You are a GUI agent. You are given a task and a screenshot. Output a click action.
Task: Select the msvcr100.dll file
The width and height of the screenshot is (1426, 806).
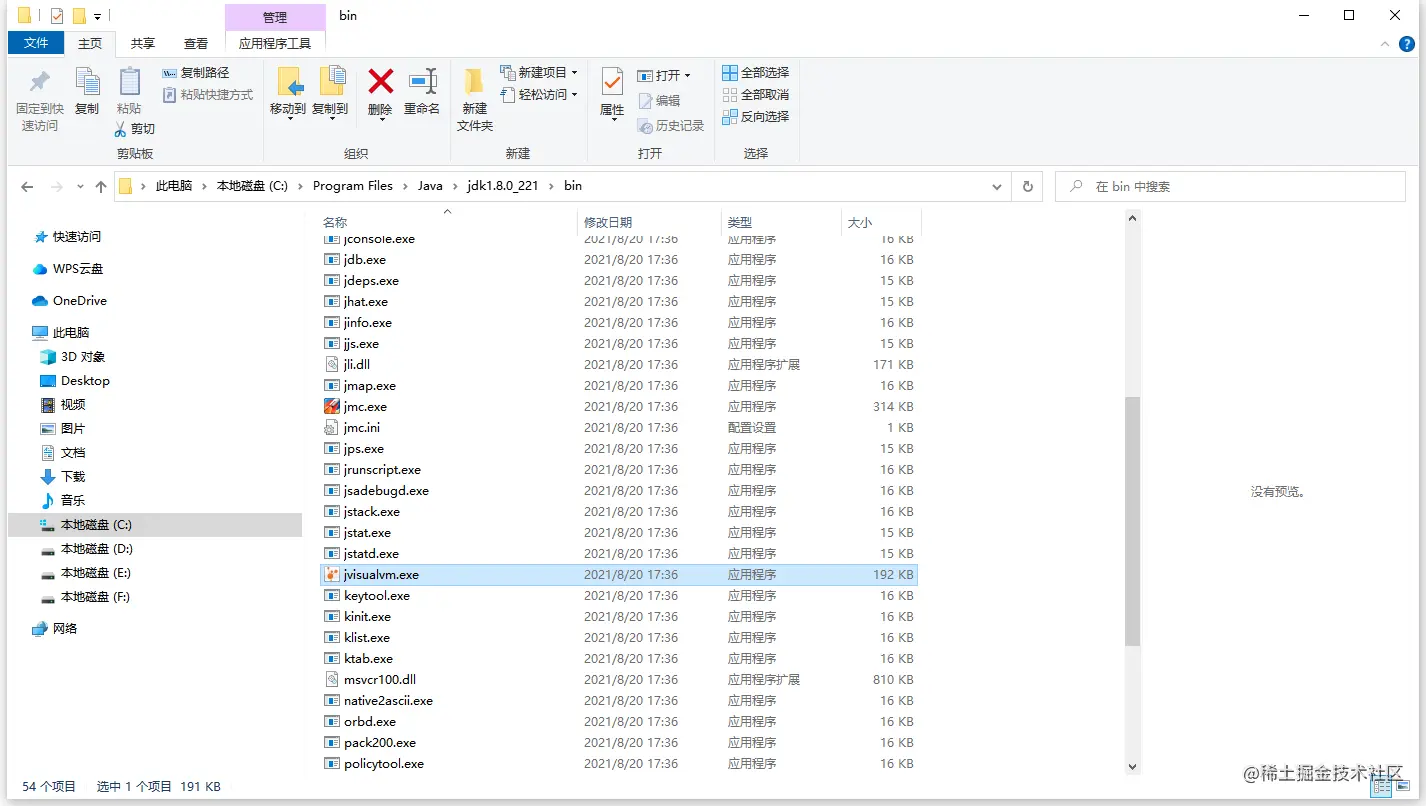(619, 680)
